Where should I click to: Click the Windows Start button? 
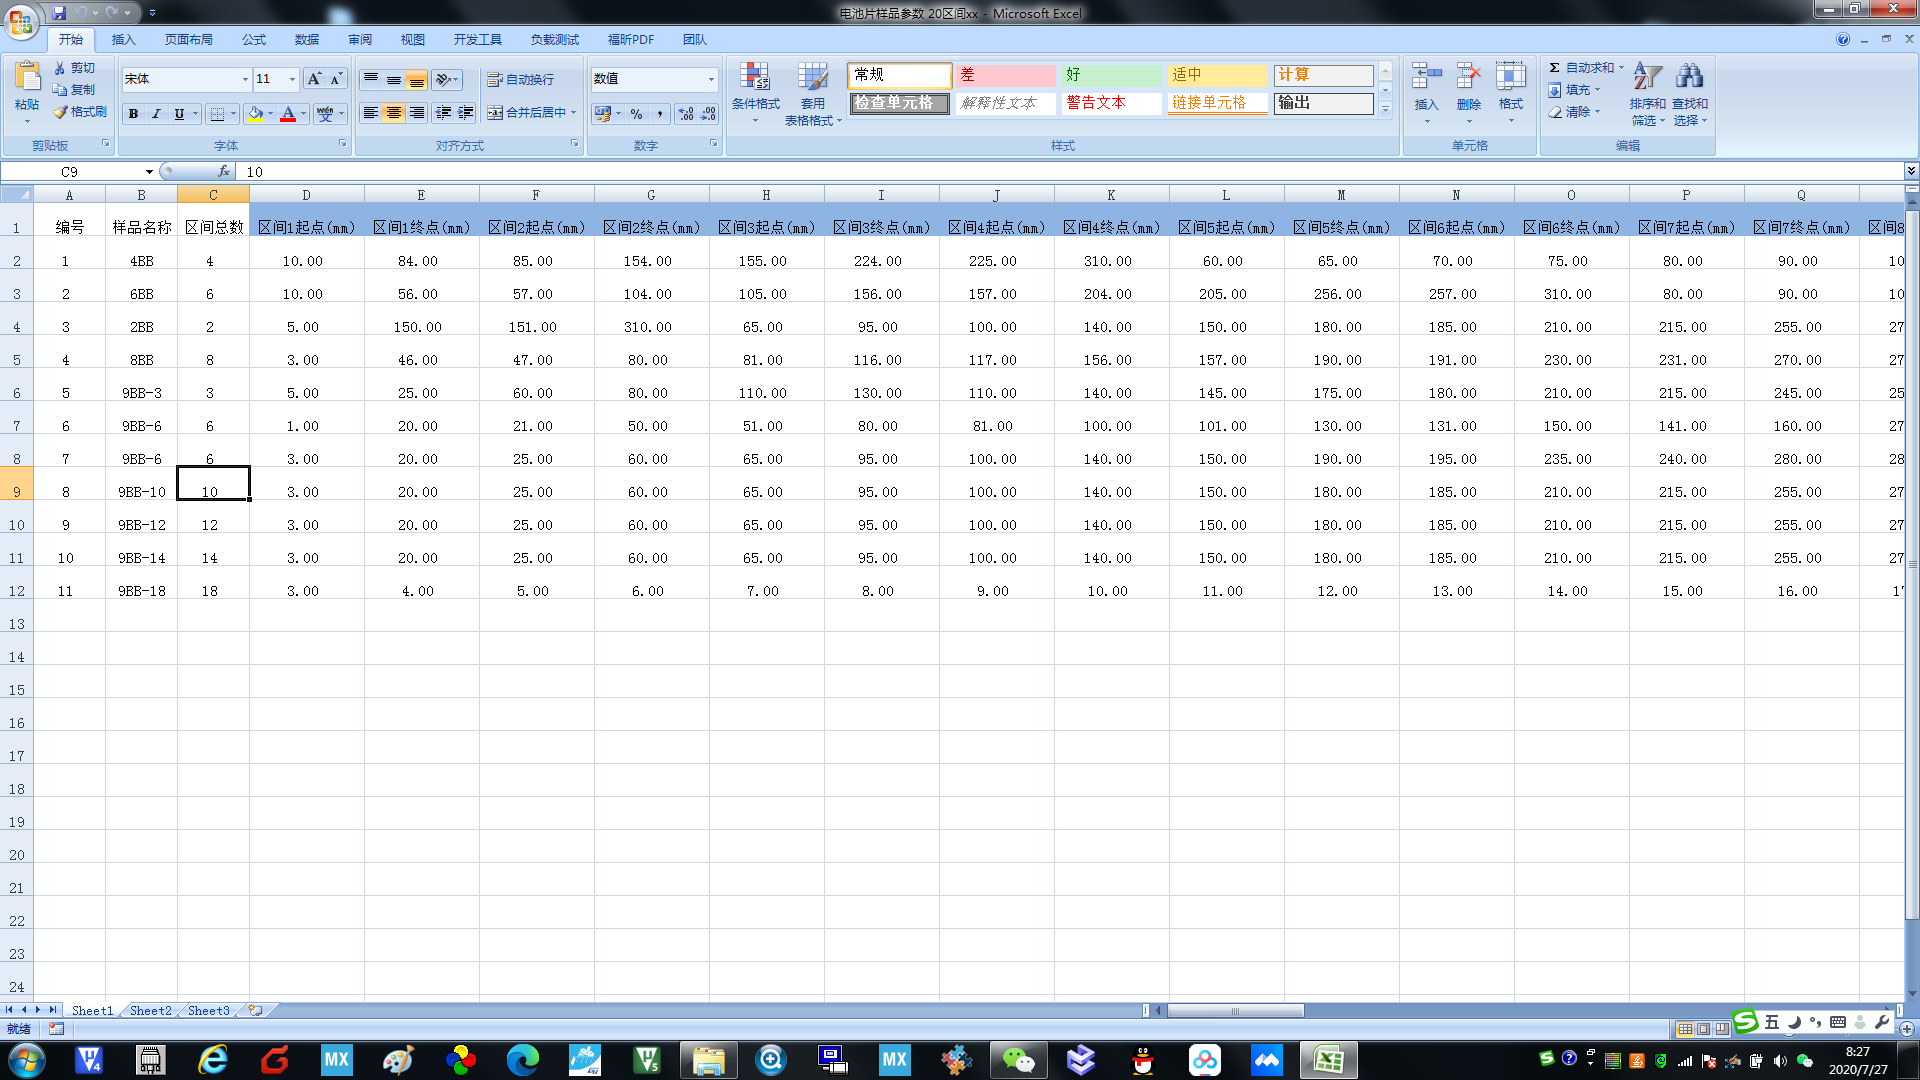click(x=27, y=1060)
